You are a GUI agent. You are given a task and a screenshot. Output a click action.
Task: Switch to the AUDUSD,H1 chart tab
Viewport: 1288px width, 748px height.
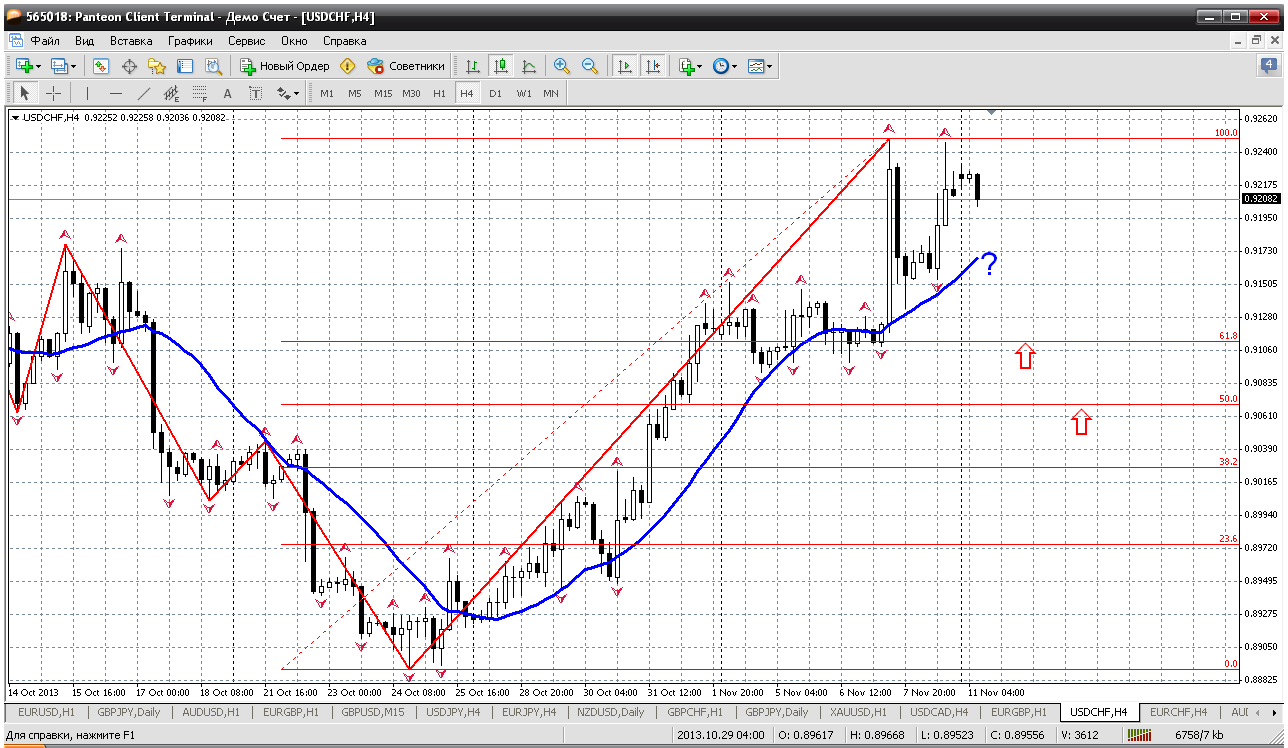pyautogui.click(x=211, y=712)
